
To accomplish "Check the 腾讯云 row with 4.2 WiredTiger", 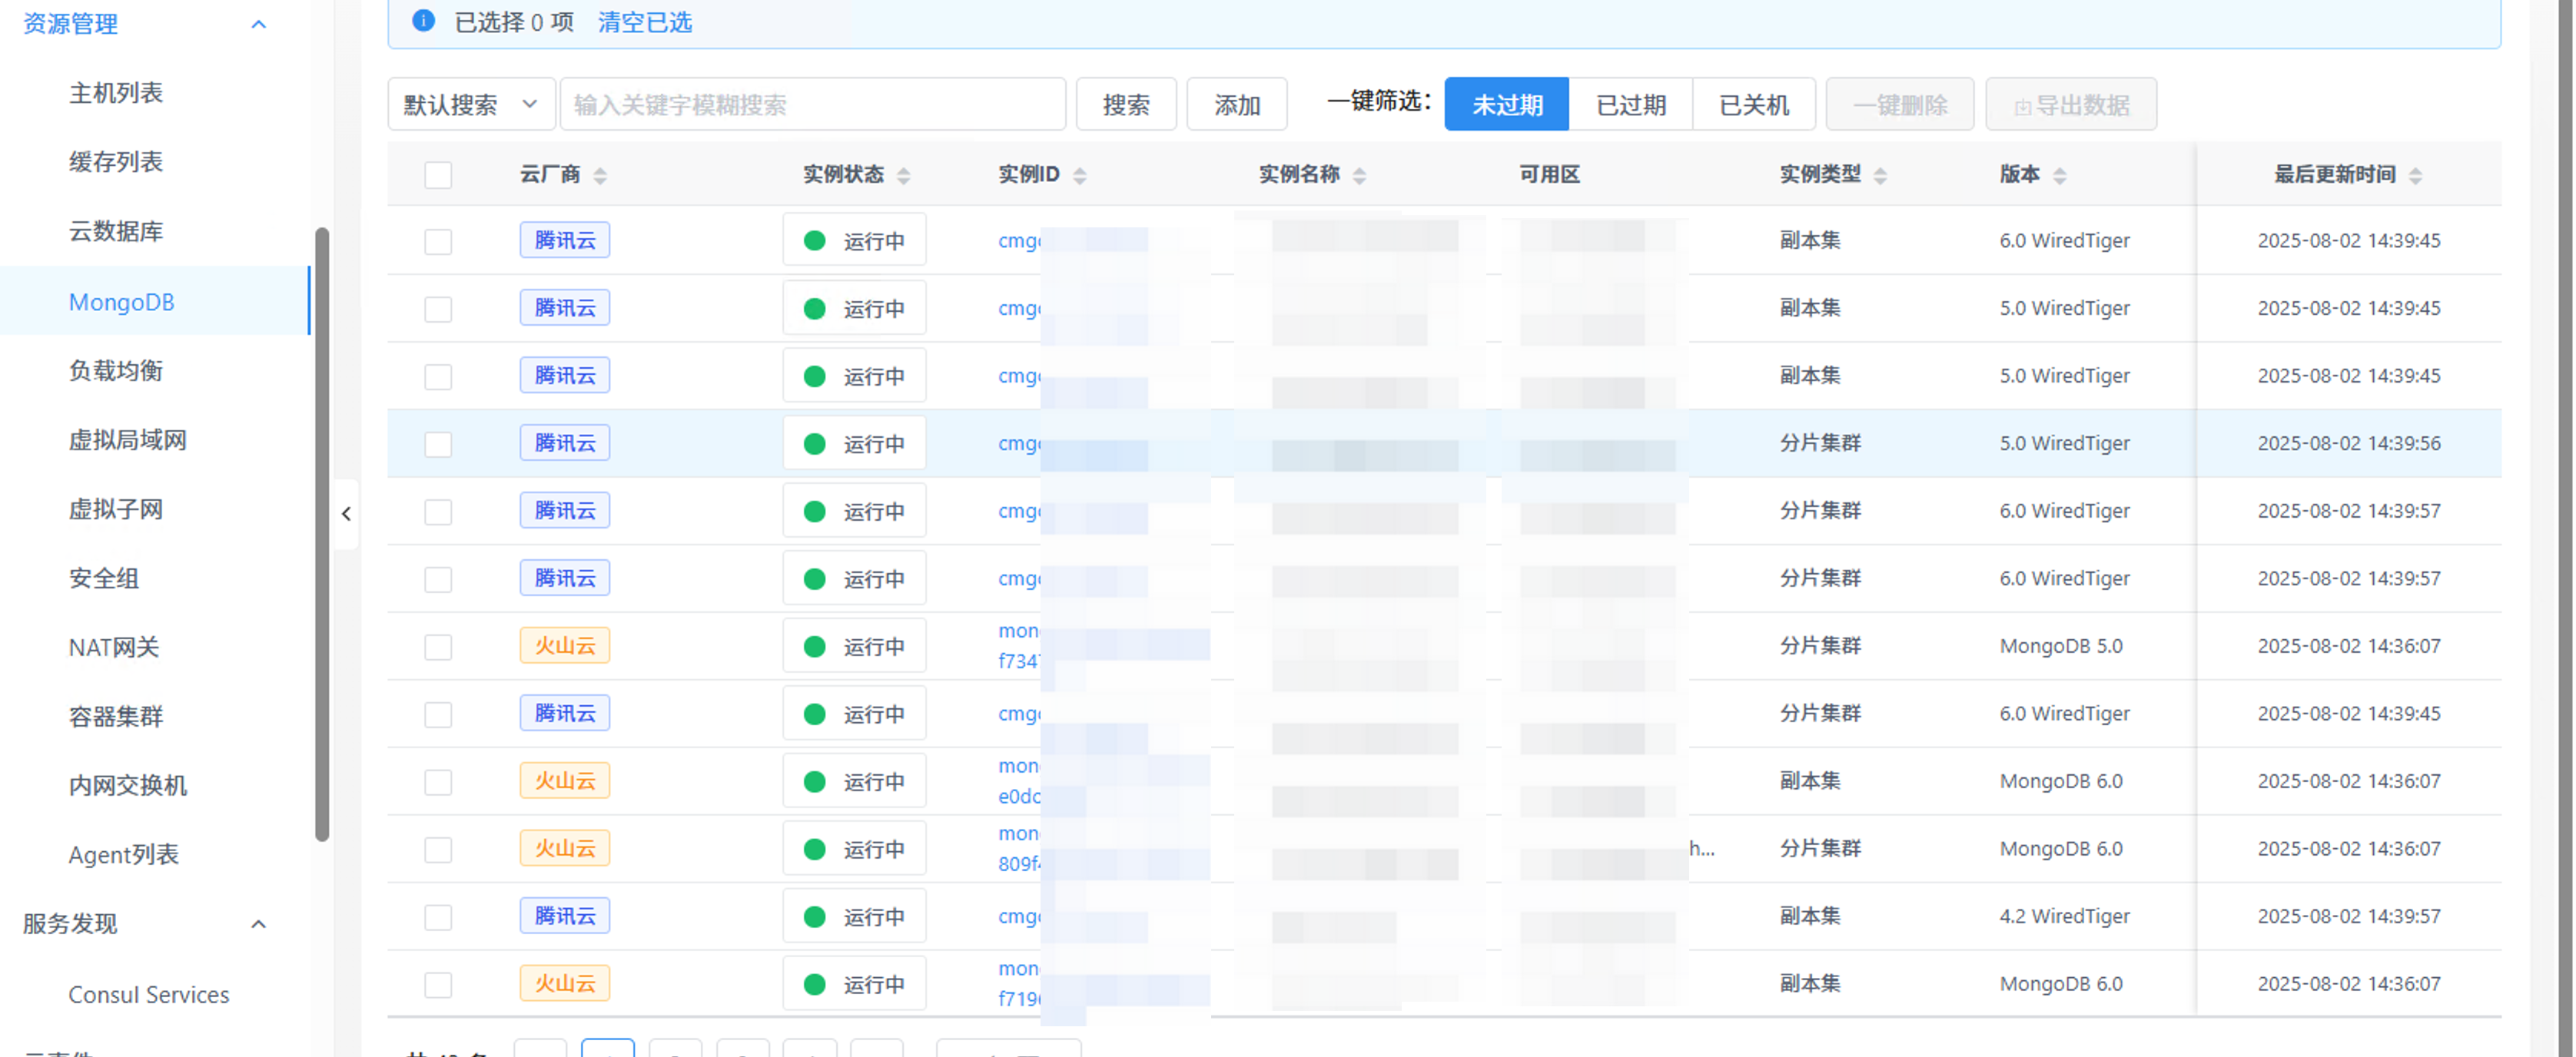I will [x=438, y=917].
